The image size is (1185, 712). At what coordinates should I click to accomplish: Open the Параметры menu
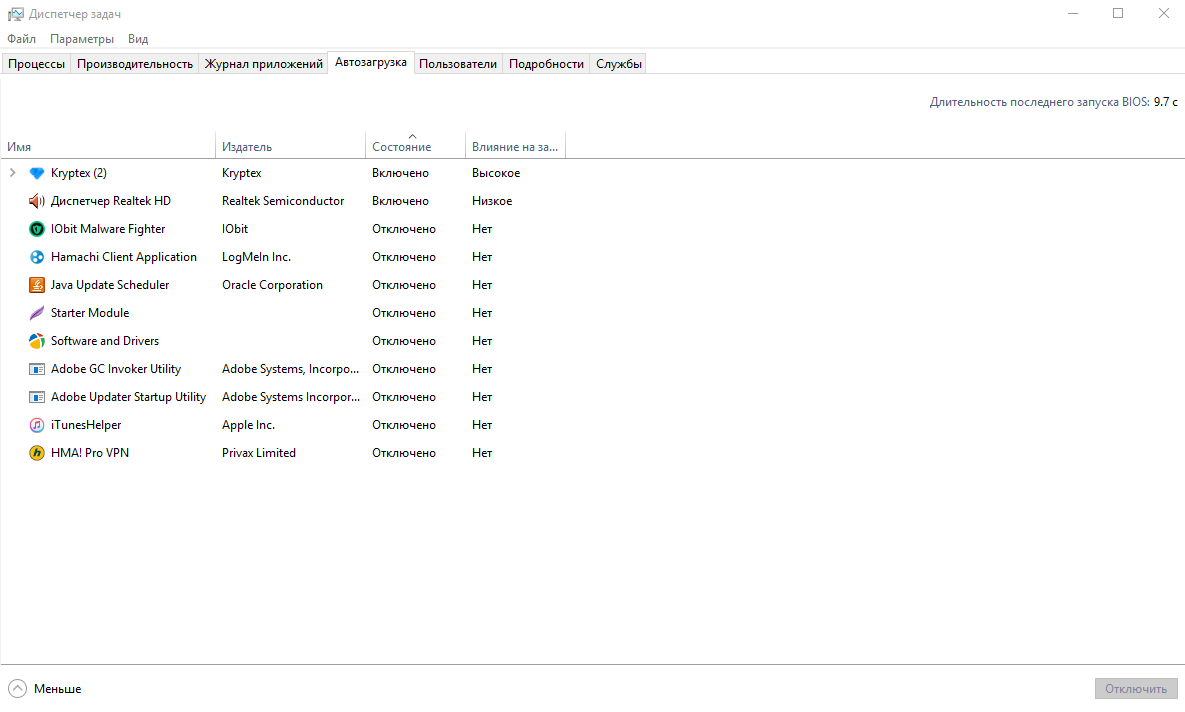click(x=82, y=39)
